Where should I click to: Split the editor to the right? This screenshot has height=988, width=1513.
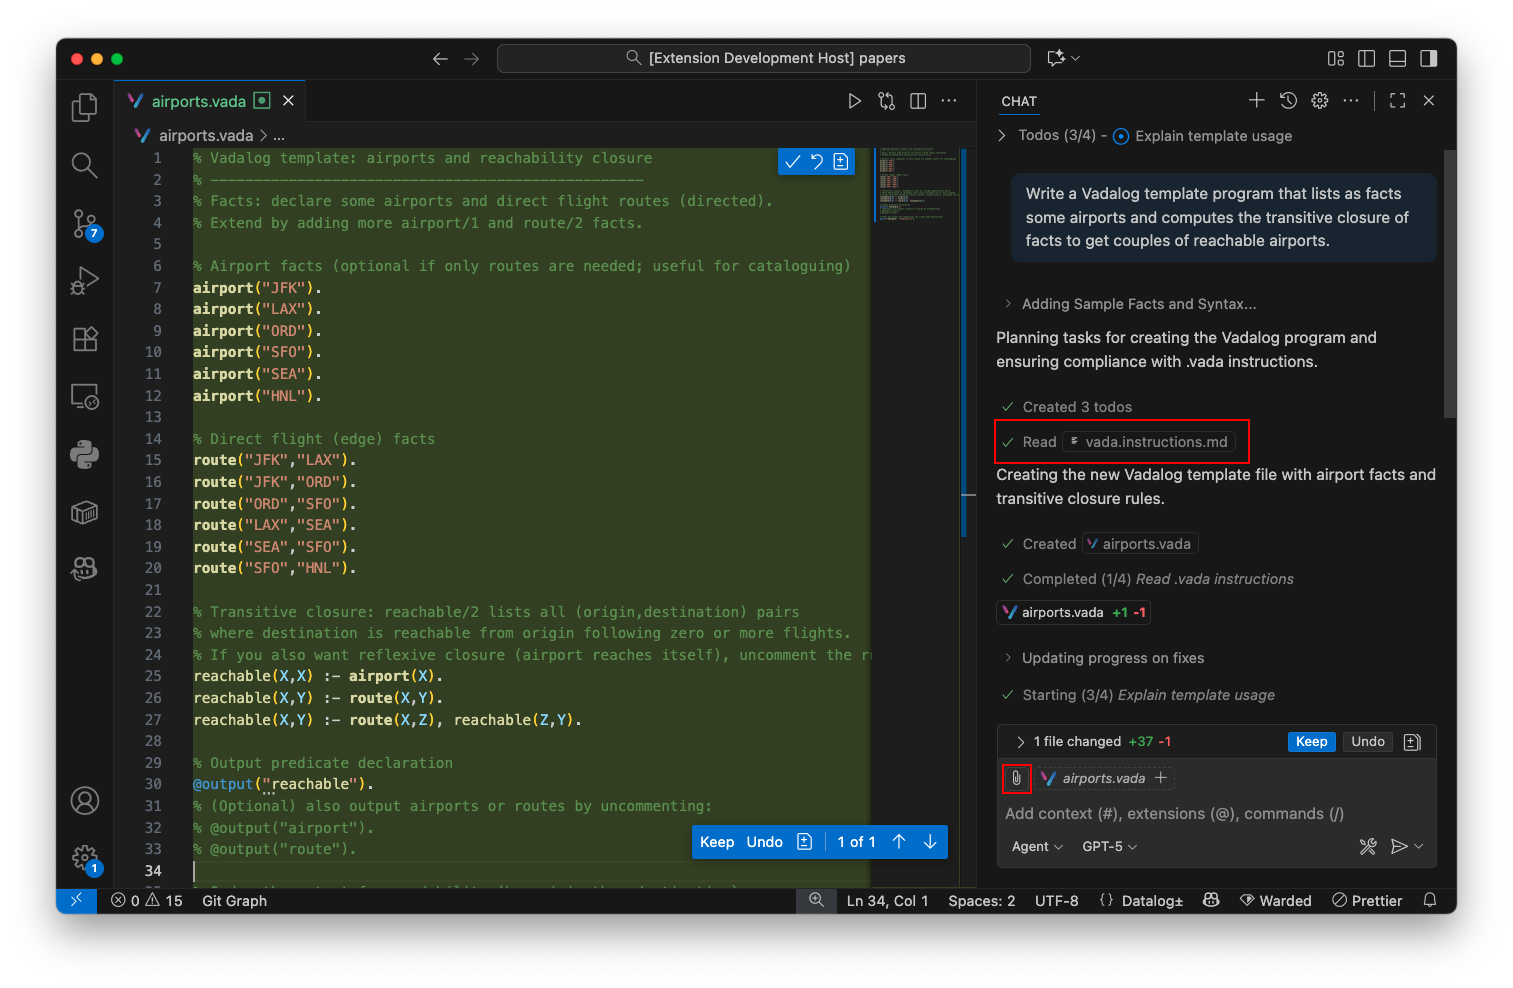tap(918, 101)
